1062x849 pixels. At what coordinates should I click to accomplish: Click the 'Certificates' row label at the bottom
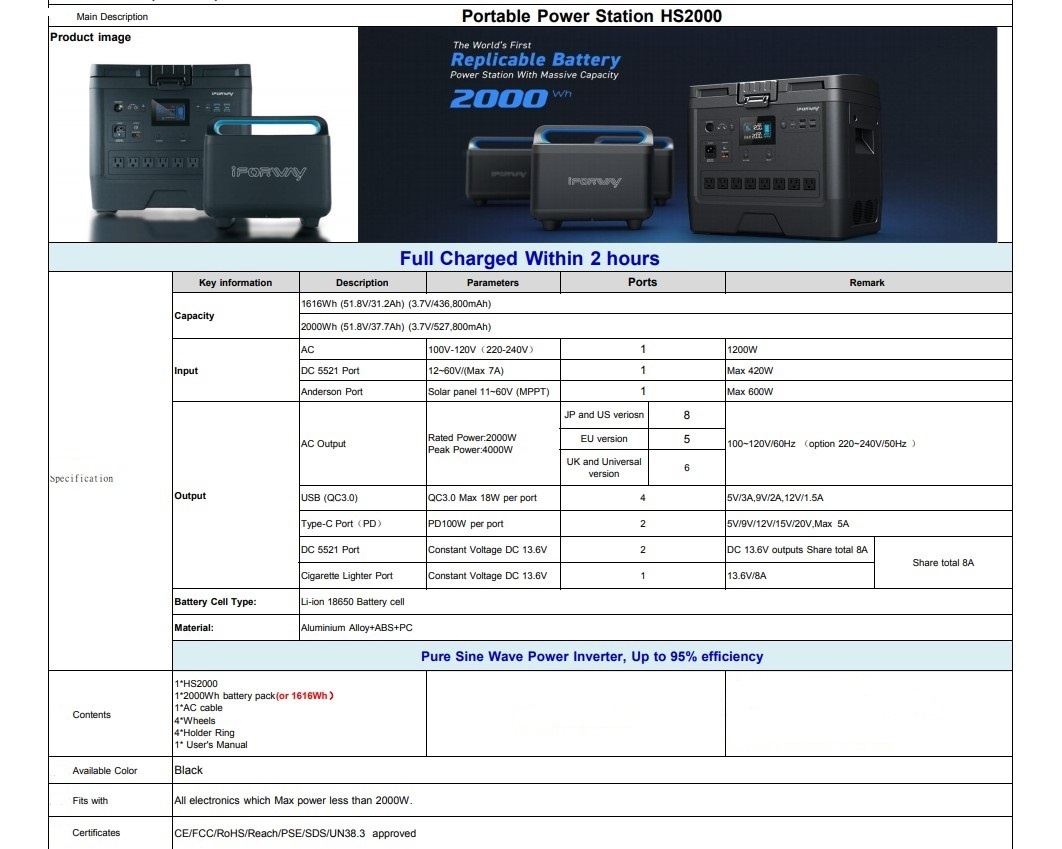click(x=99, y=832)
